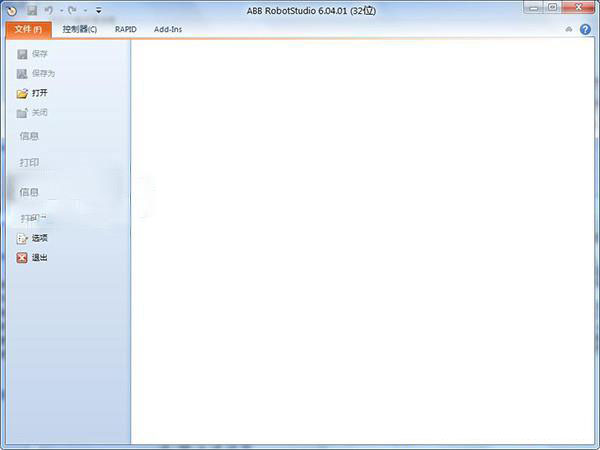This screenshot has width=600, height=450.
Task: Open Customize Quick Access Toolbar dropdown
Action: tap(99, 11)
